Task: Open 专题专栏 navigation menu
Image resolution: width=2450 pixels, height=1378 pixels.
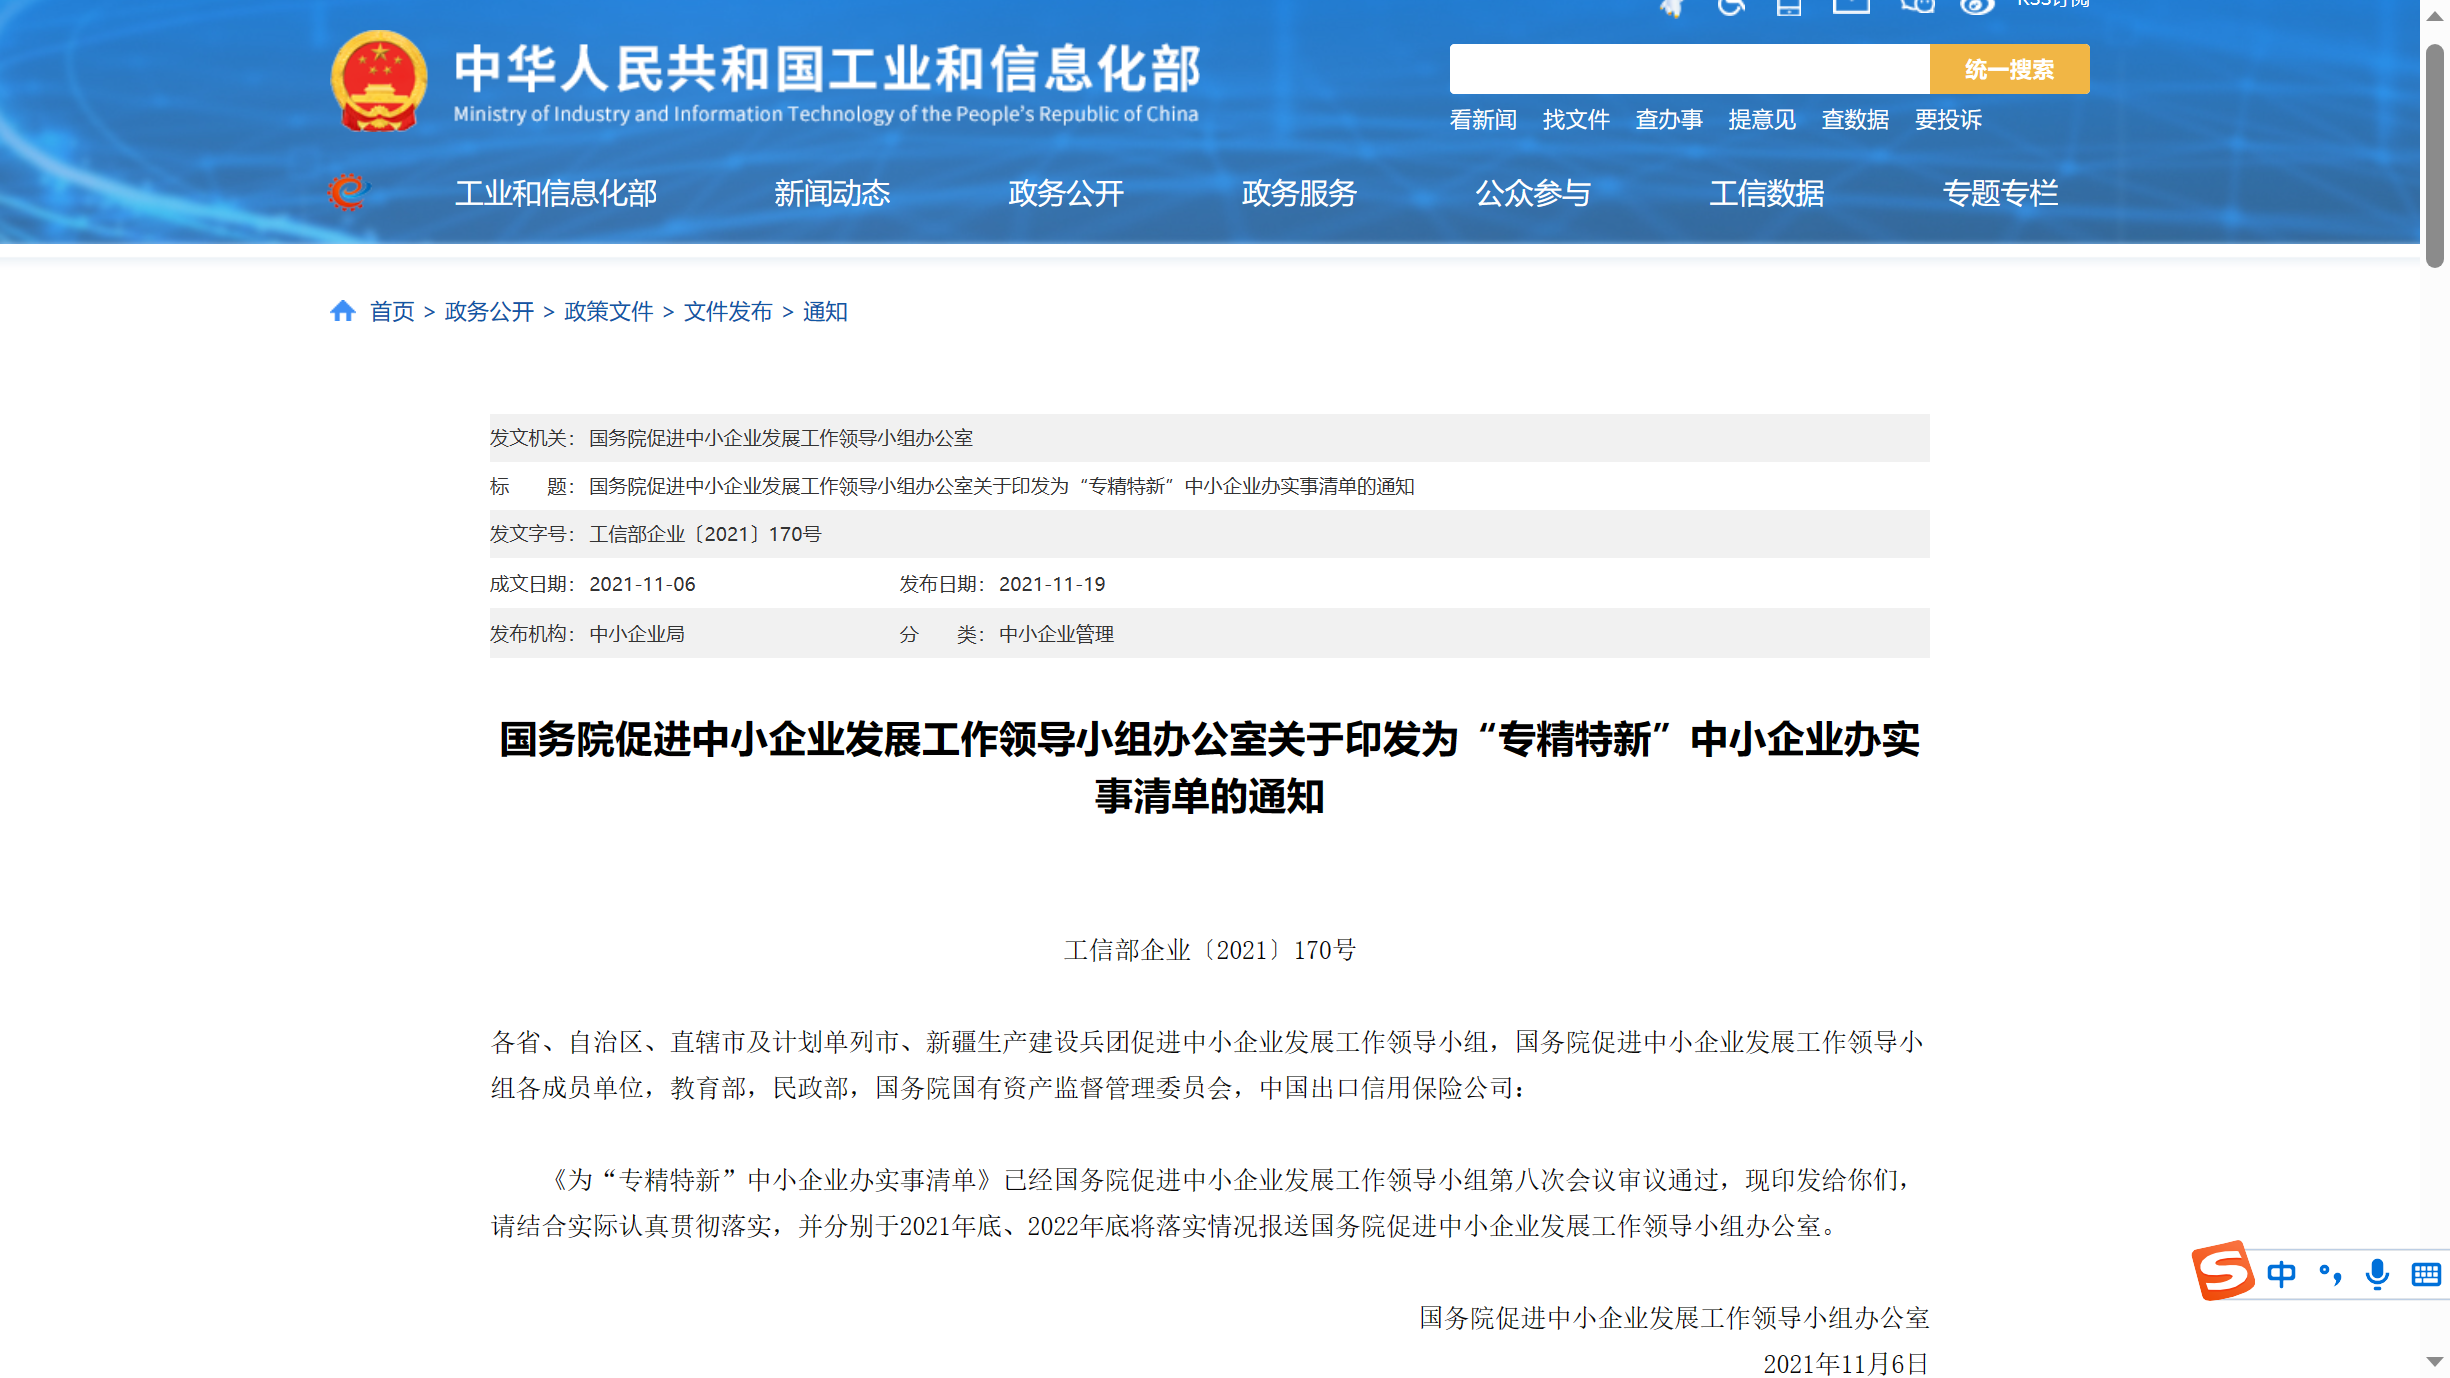Action: [2000, 193]
